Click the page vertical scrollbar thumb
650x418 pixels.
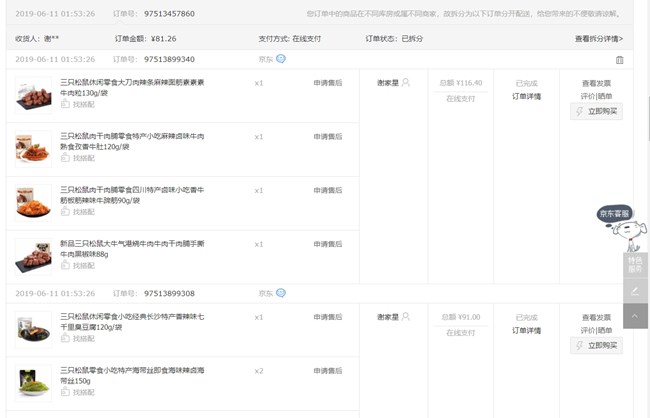coord(648,119)
